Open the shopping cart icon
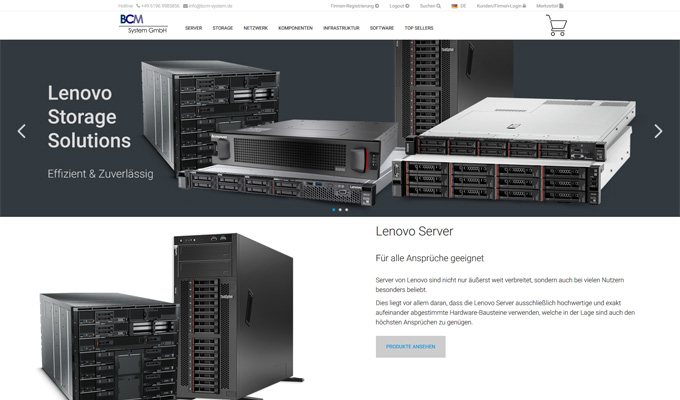The width and height of the screenshot is (680, 400). tap(556, 26)
